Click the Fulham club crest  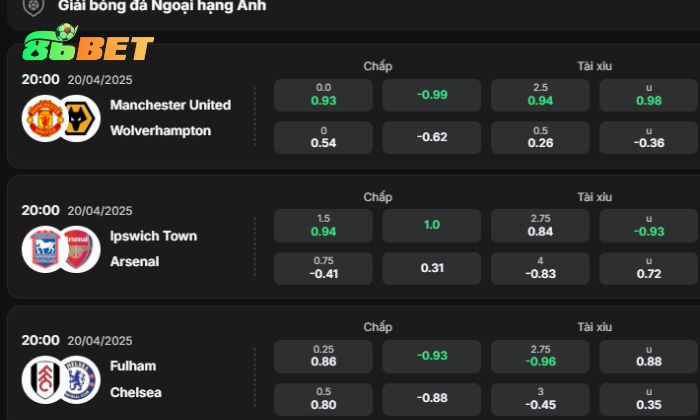(44, 379)
